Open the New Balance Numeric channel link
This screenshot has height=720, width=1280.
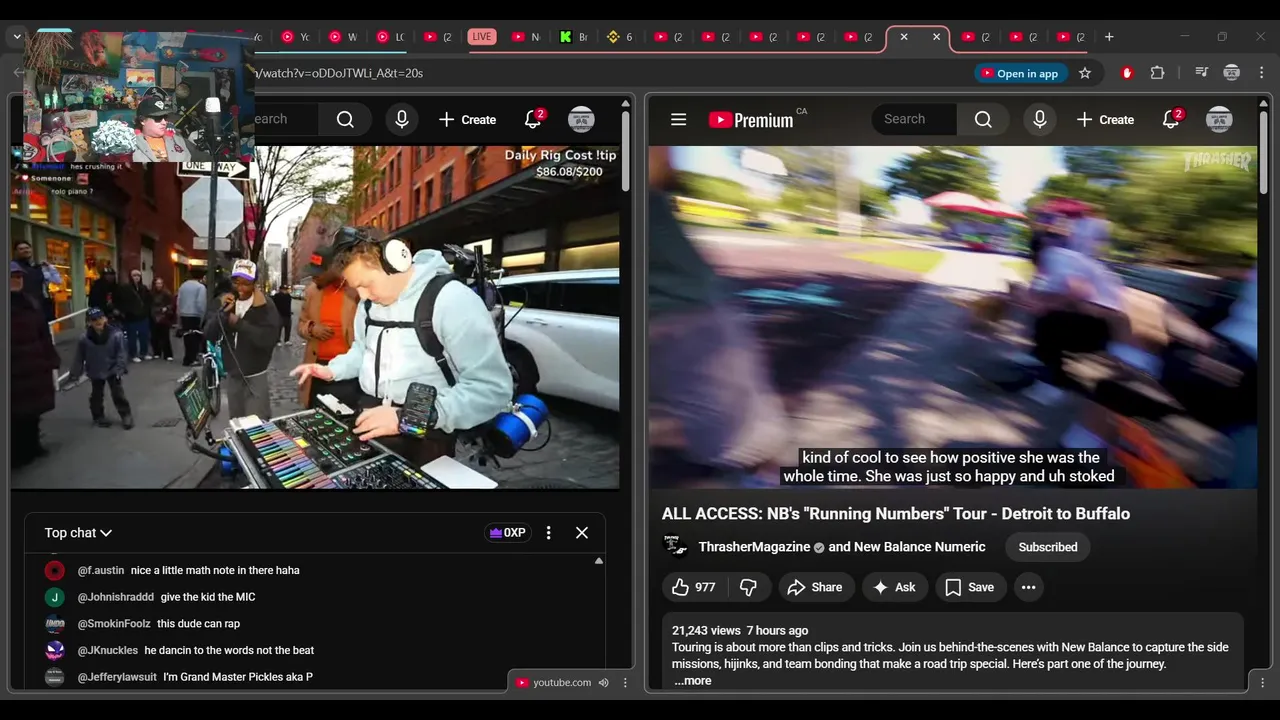coord(919,547)
